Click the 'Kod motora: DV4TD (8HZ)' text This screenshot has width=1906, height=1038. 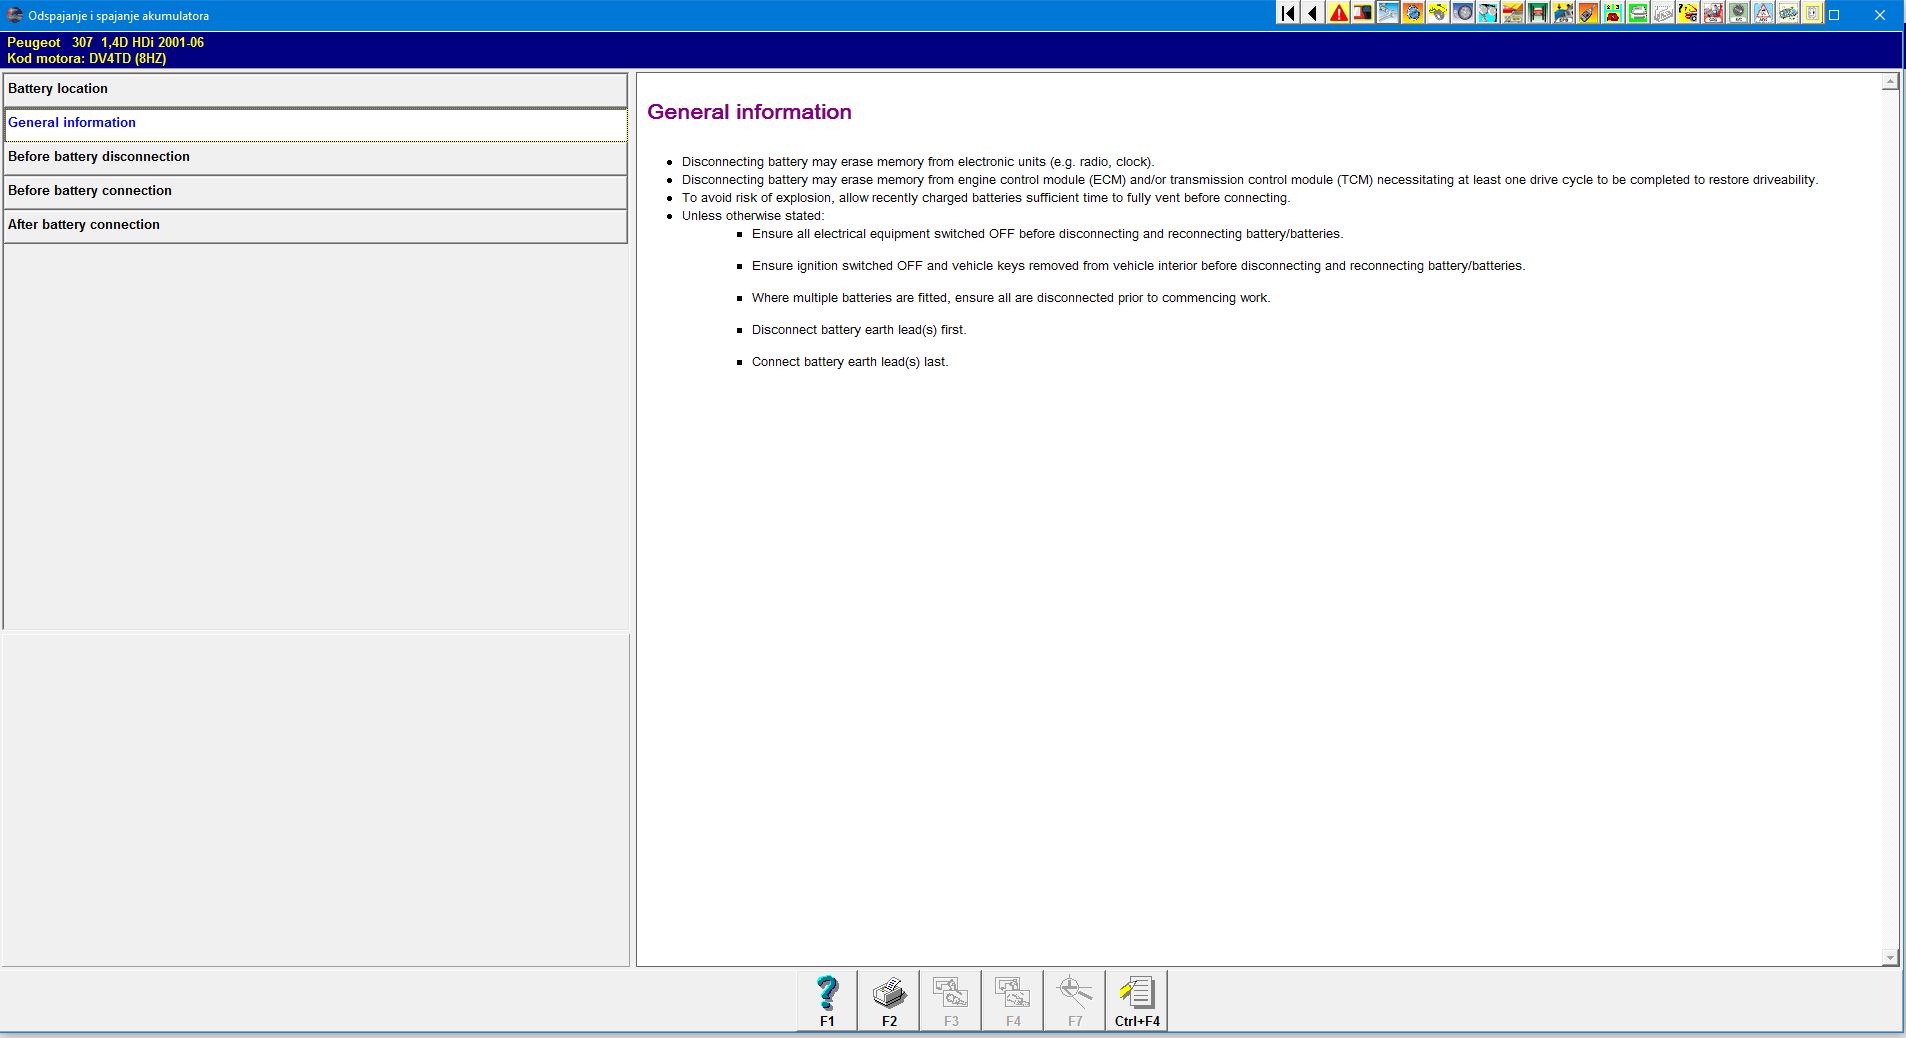point(86,58)
